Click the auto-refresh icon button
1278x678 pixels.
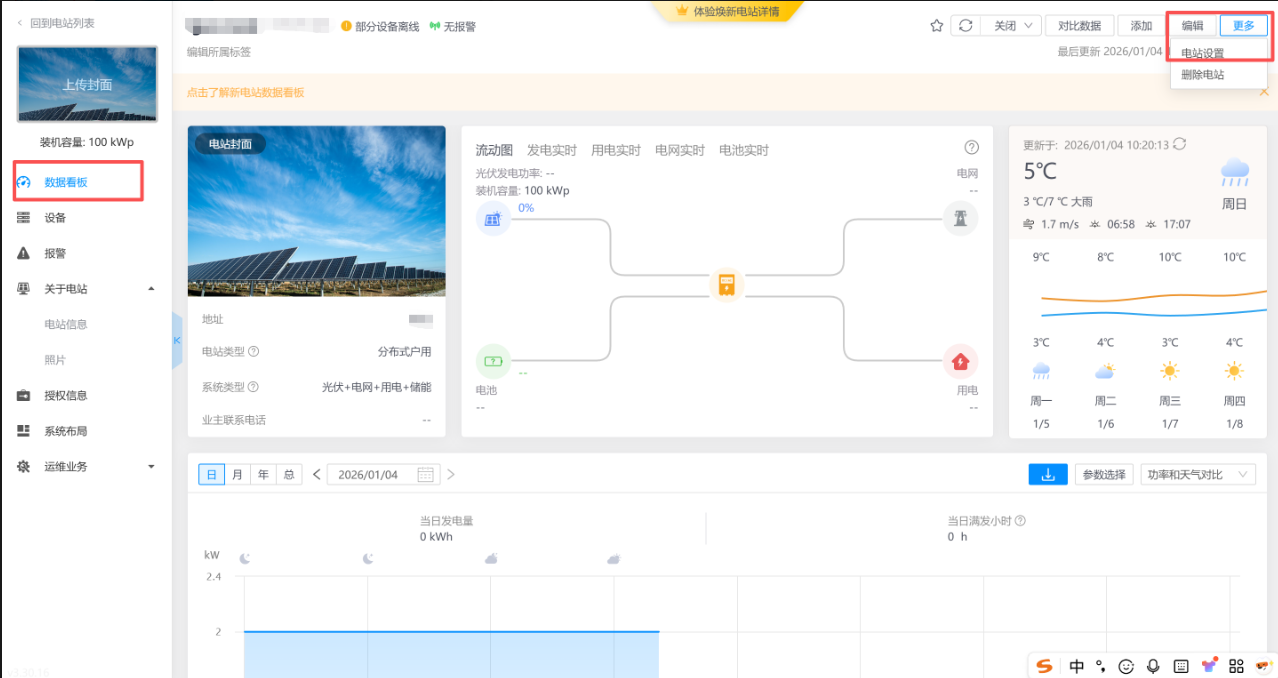(x=964, y=26)
